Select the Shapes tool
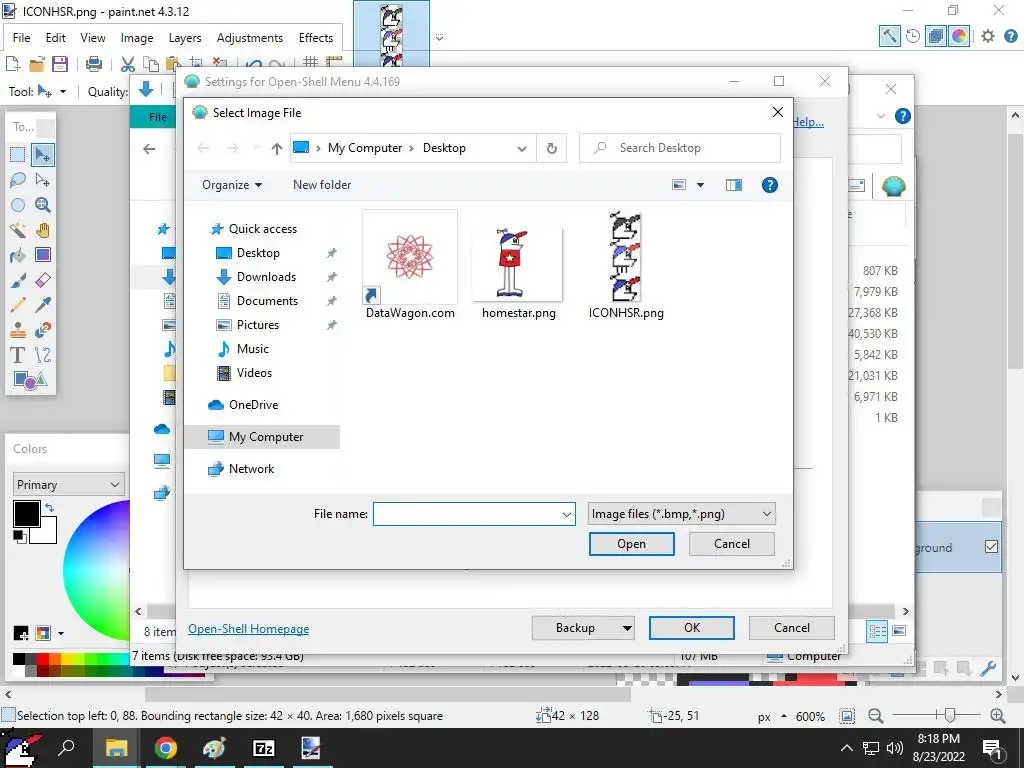Viewport: 1024px width, 768px height. [30, 379]
